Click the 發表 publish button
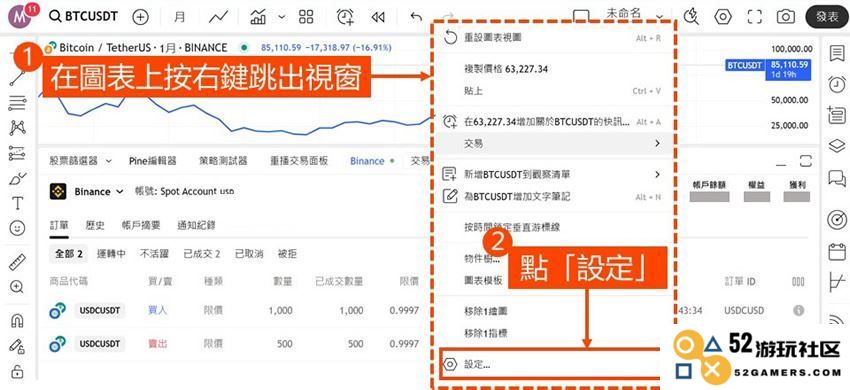The height and width of the screenshot is (390, 850). coord(827,17)
